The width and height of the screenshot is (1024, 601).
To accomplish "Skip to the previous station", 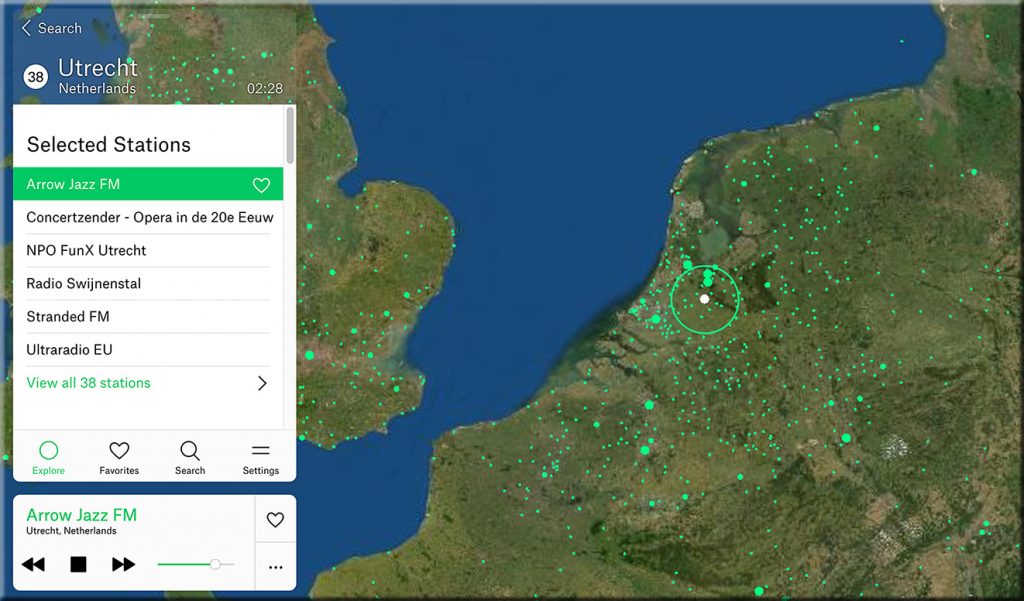I will (33, 564).
